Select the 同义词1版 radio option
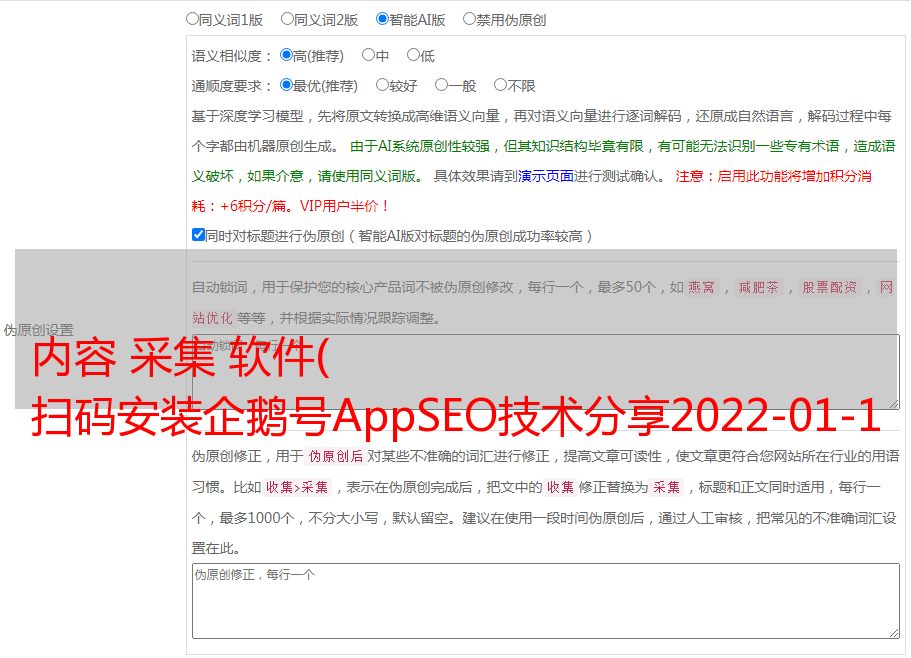The height and width of the screenshot is (658, 911). click(193, 19)
